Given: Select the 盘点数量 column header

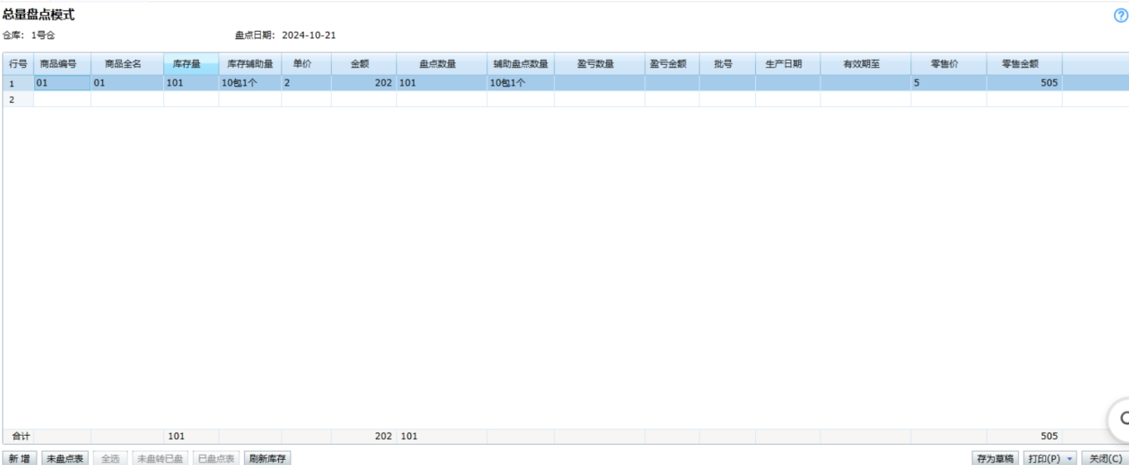Looking at the screenshot, I should (x=440, y=64).
